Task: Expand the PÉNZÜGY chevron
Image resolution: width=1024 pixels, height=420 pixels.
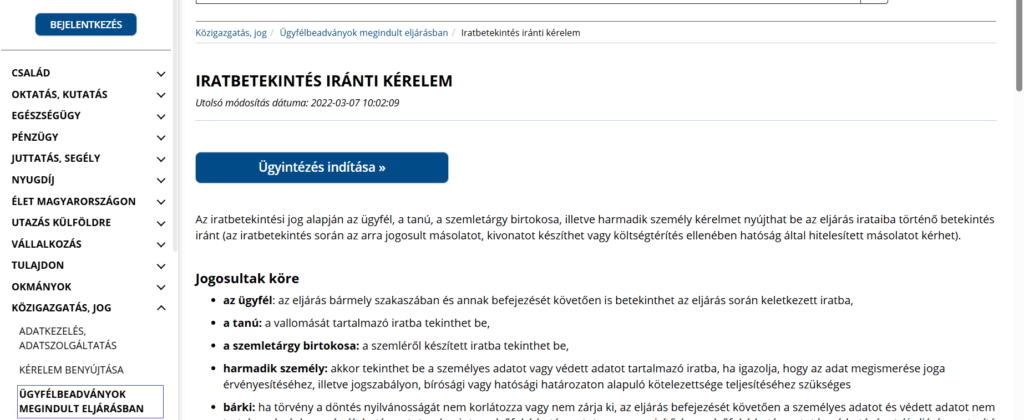Action: (x=161, y=138)
